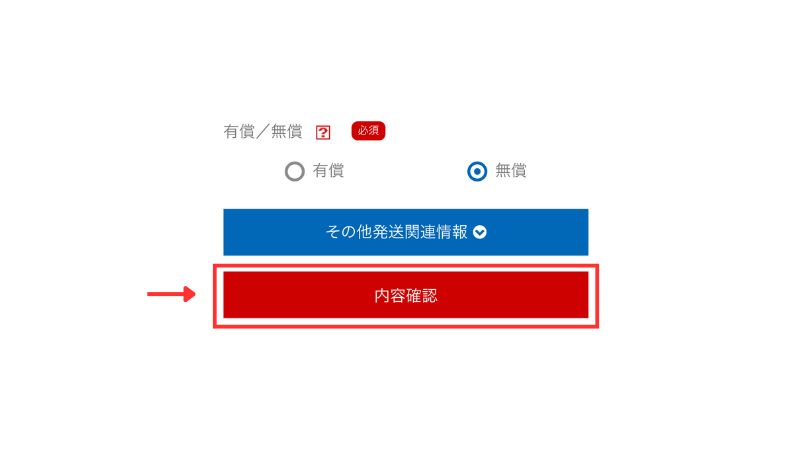Show help for the 有償／無償 field
Viewport: 812px width, 457px height.
click(323, 133)
